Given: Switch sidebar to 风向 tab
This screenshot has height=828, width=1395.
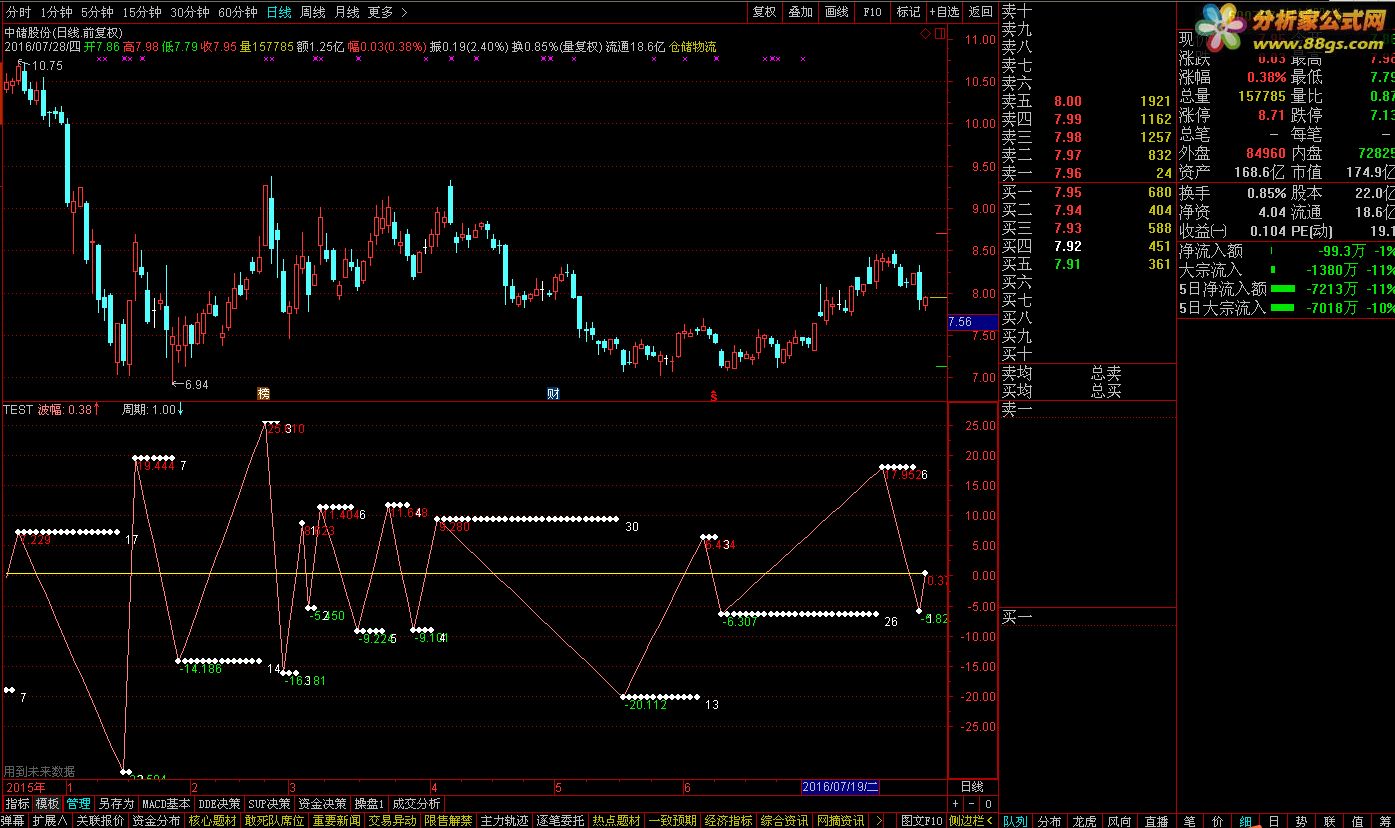Looking at the screenshot, I should point(1120,820).
